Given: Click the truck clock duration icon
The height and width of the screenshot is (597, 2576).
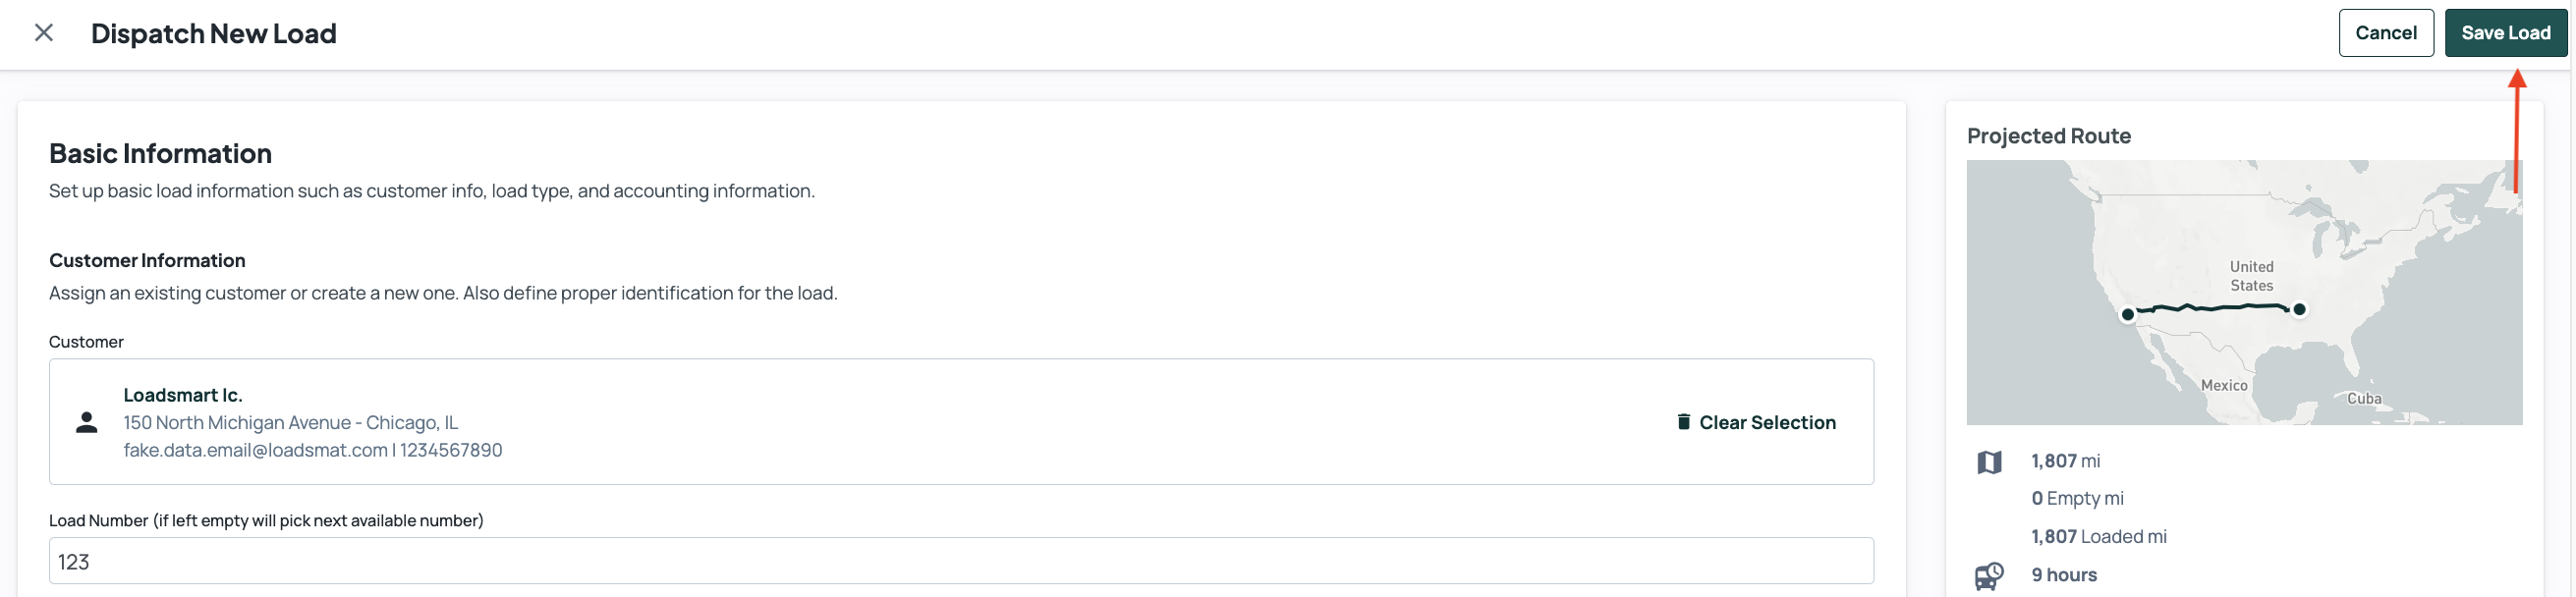Looking at the screenshot, I should click(x=1989, y=576).
